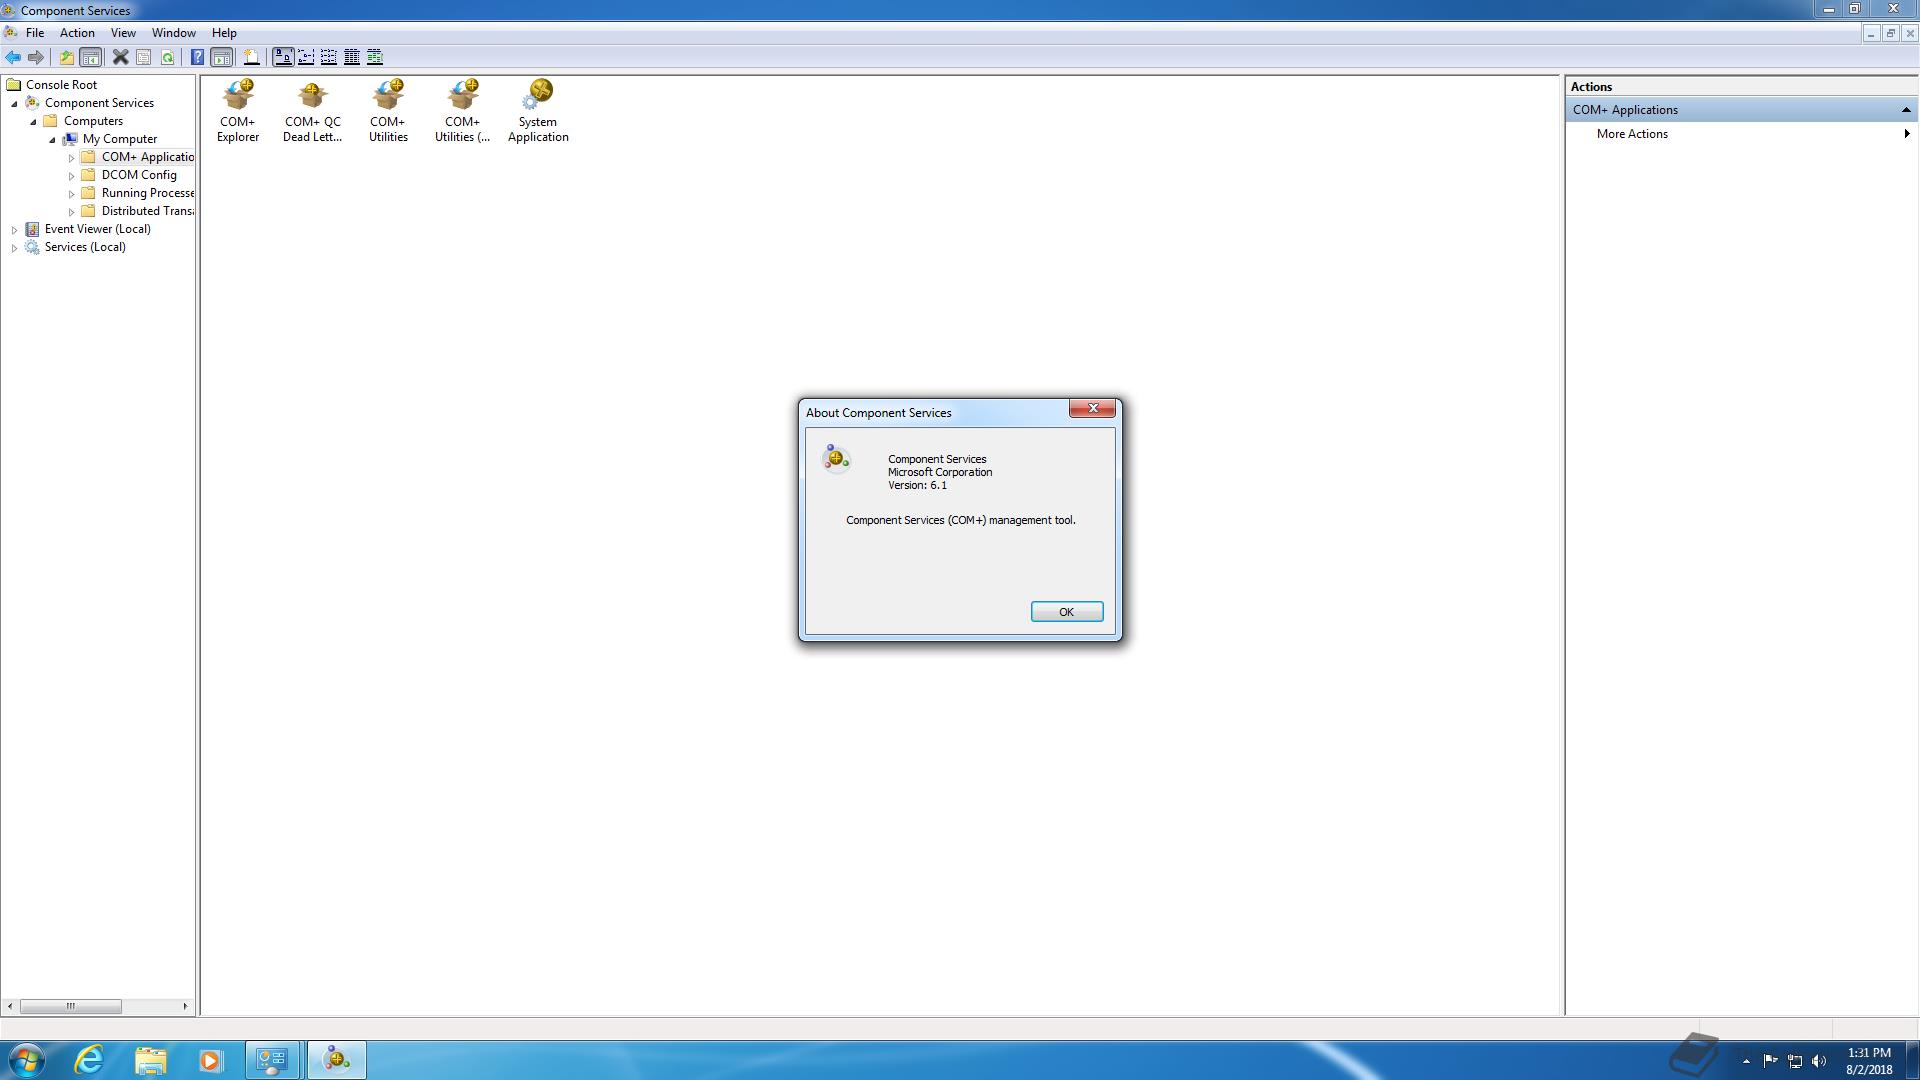The width and height of the screenshot is (1920, 1080).
Task: Select Event Viewer (Local) tree node
Action: (97, 229)
